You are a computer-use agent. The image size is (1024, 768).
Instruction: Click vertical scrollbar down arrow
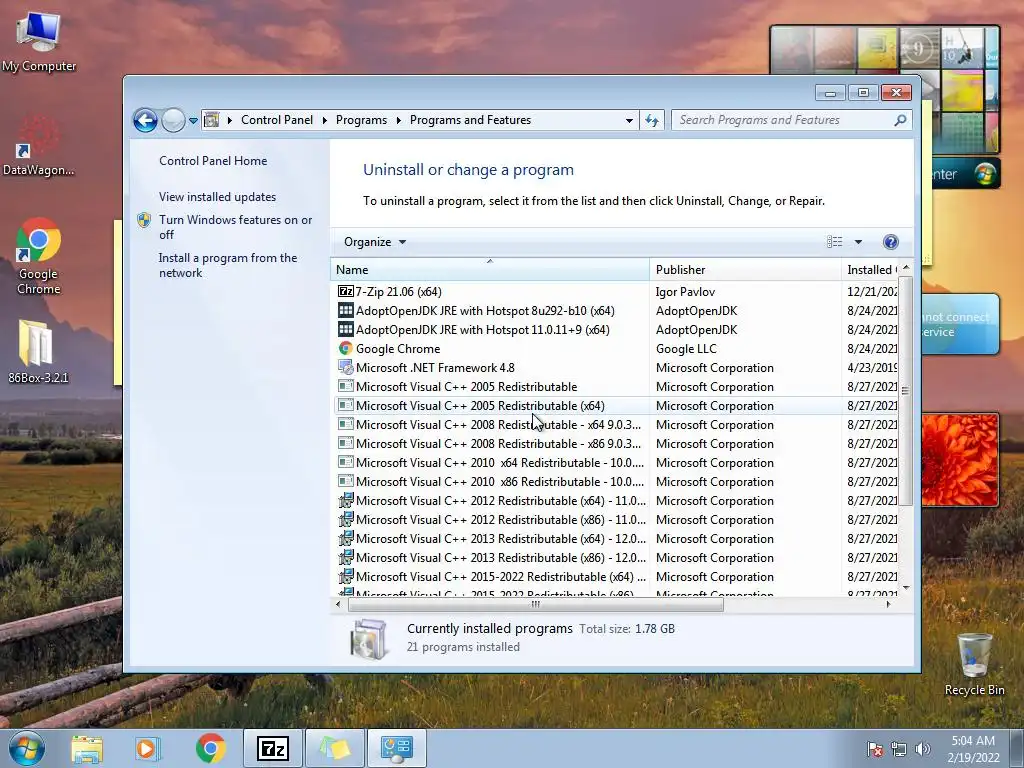906,588
